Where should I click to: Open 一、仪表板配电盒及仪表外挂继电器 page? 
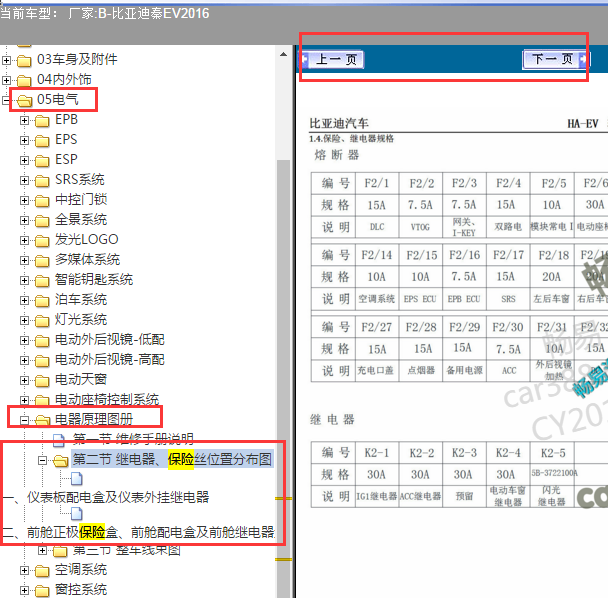click(106, 498)
